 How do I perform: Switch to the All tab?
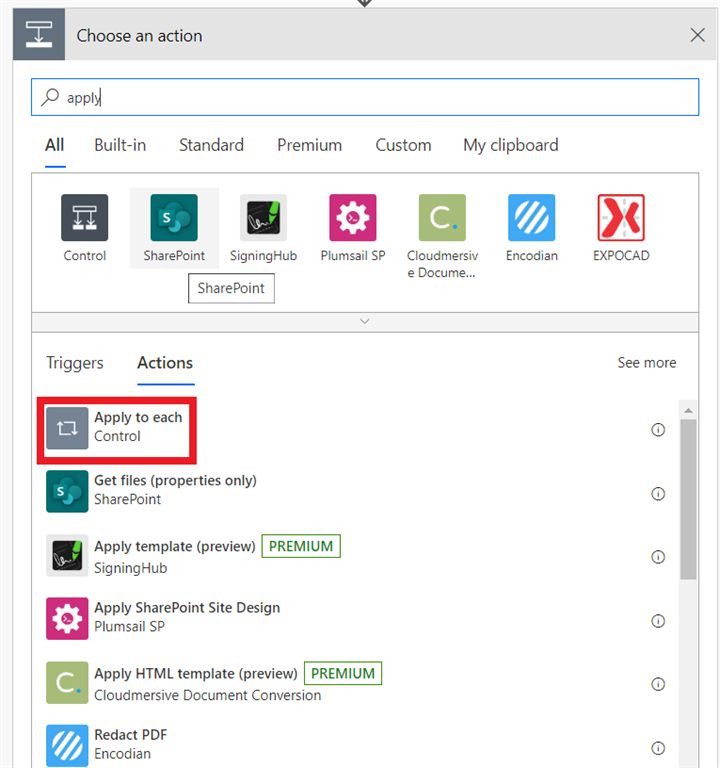[x=54, y=145]
